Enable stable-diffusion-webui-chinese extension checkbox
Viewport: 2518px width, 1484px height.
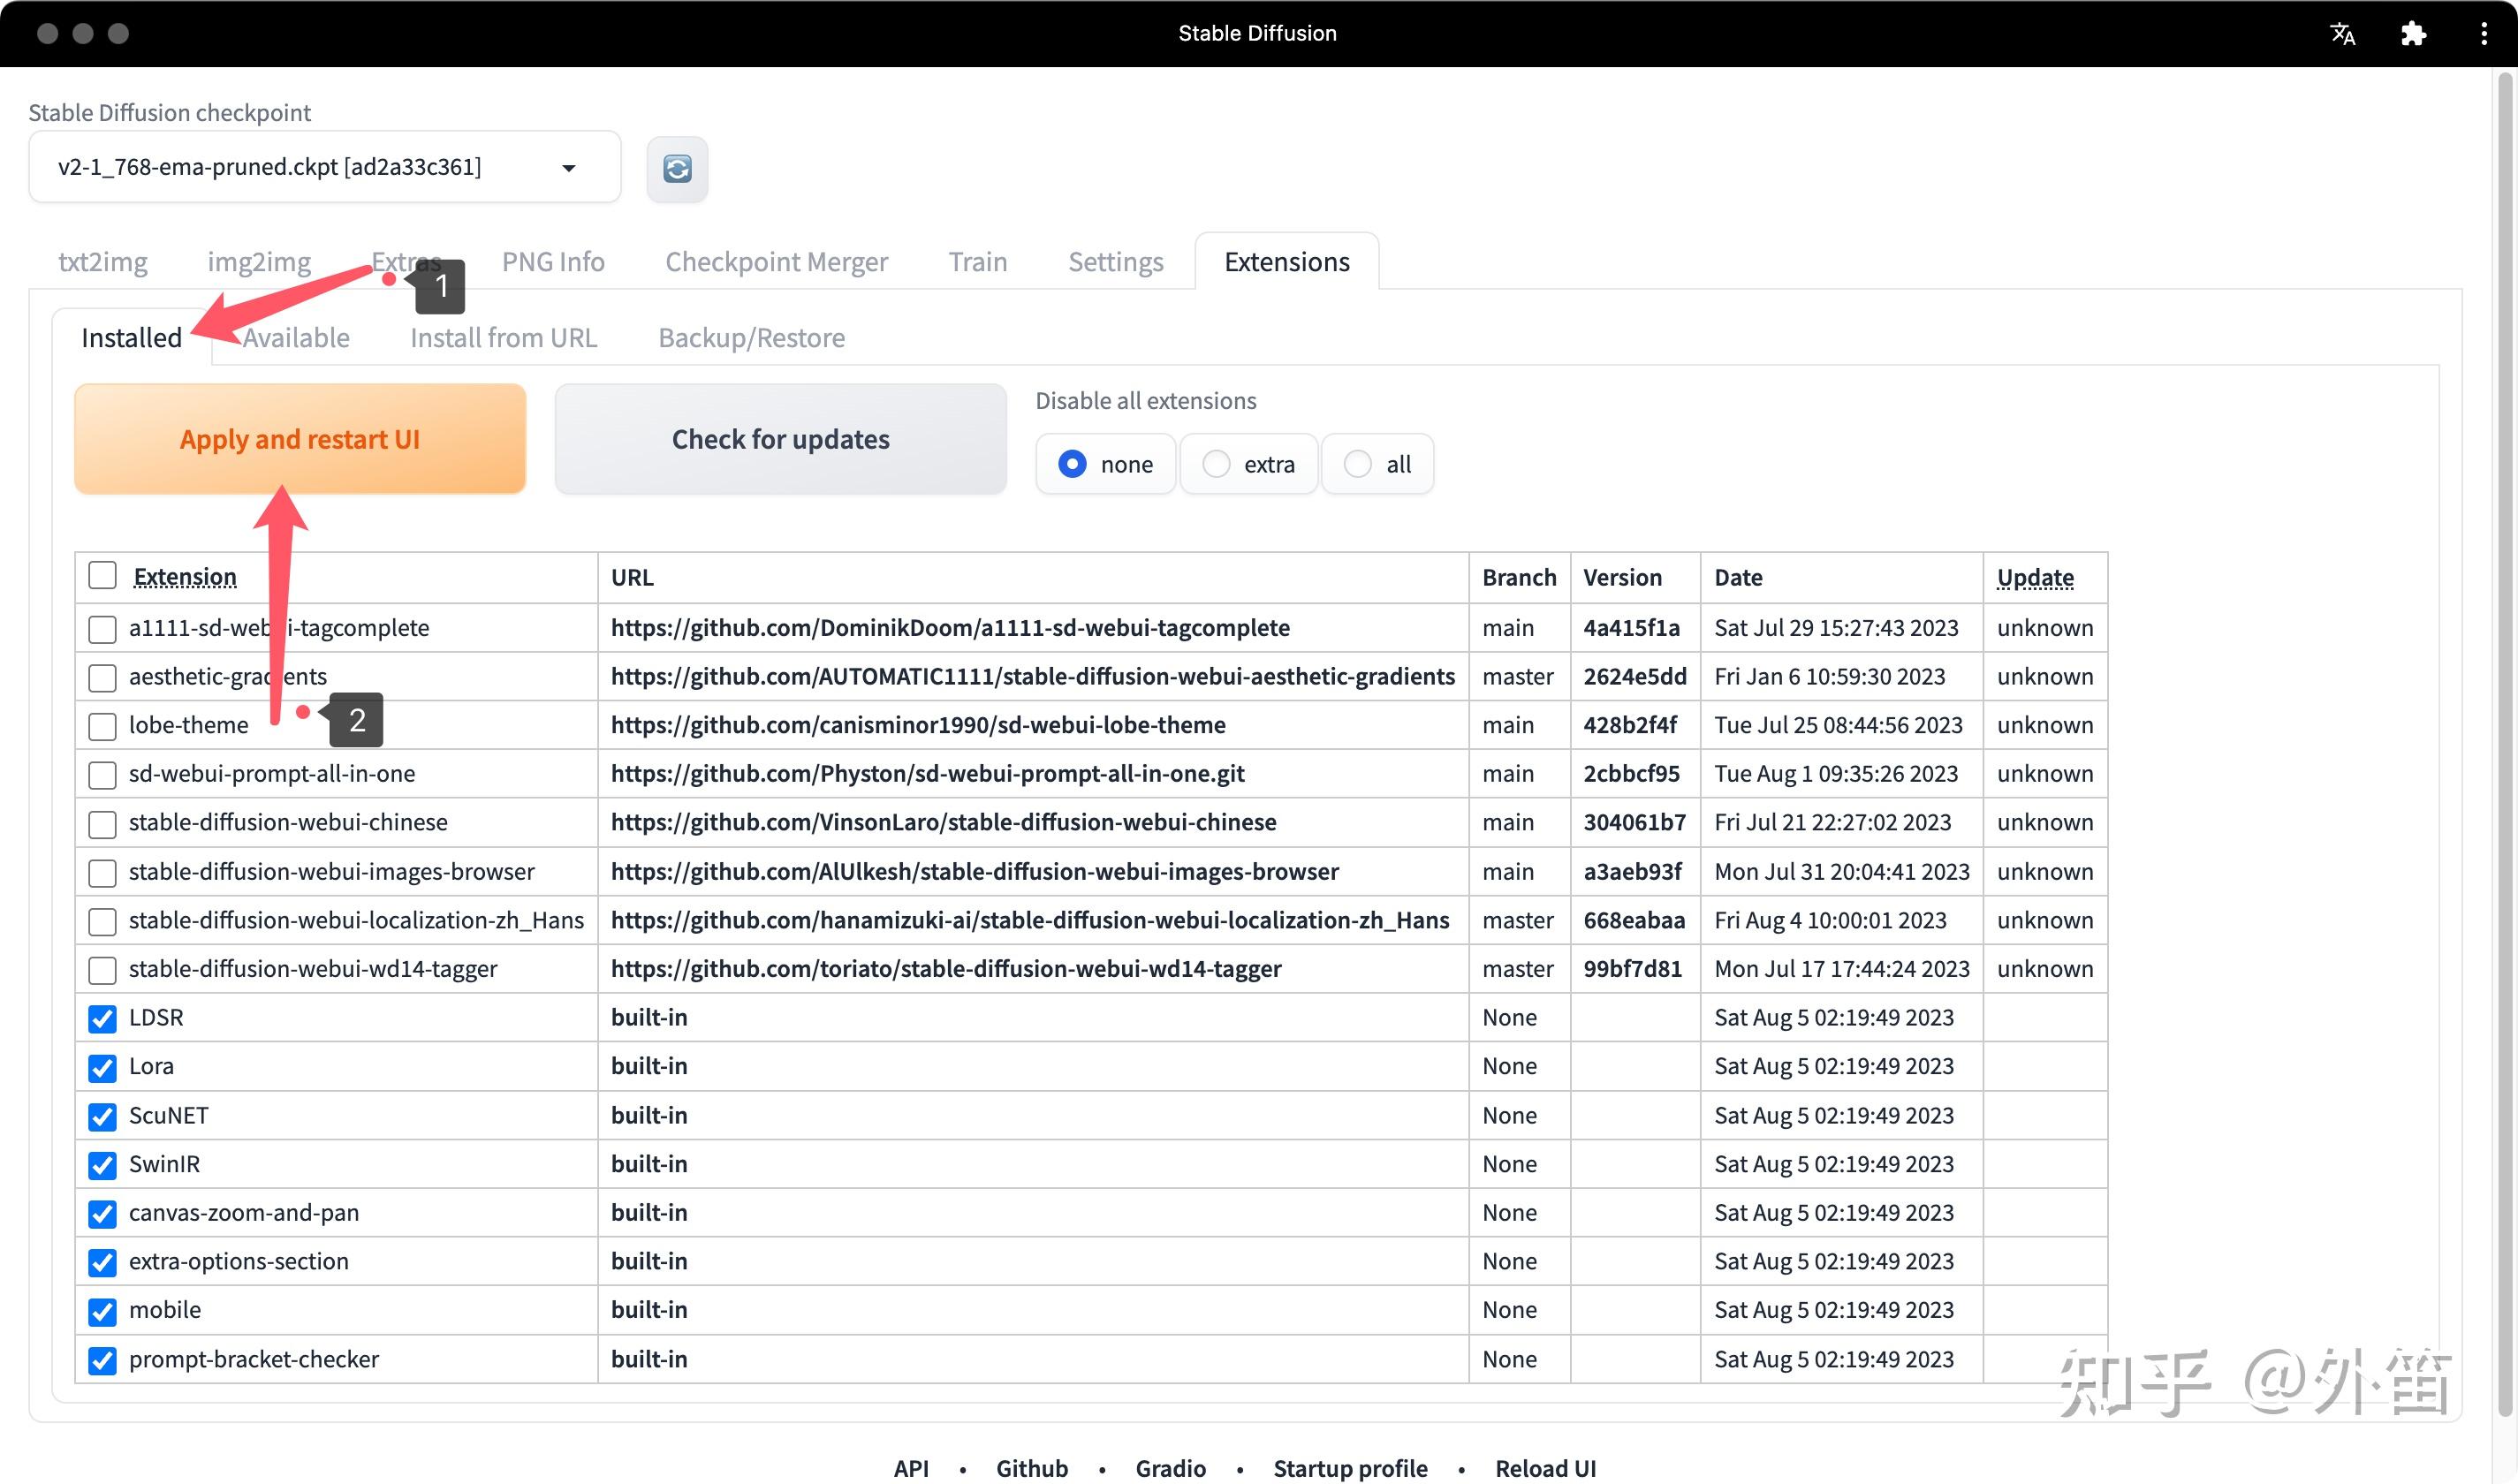point(102,823)
